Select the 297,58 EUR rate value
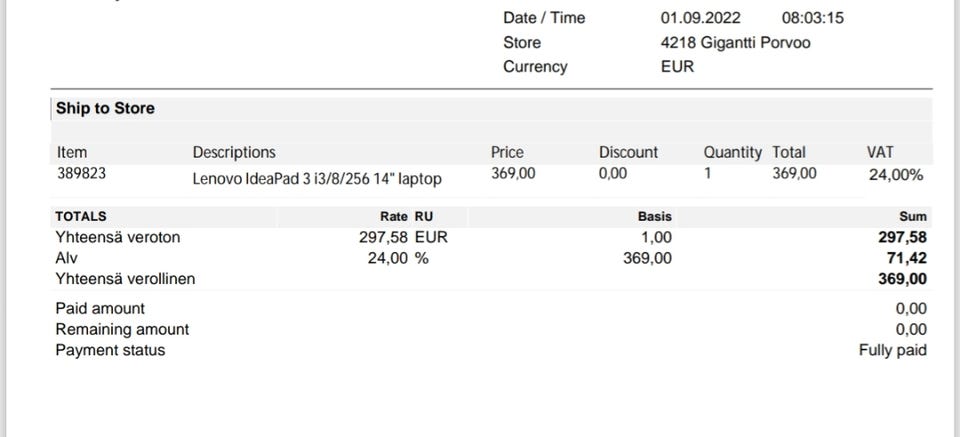960x437 pixels. (x=403, y=237)
